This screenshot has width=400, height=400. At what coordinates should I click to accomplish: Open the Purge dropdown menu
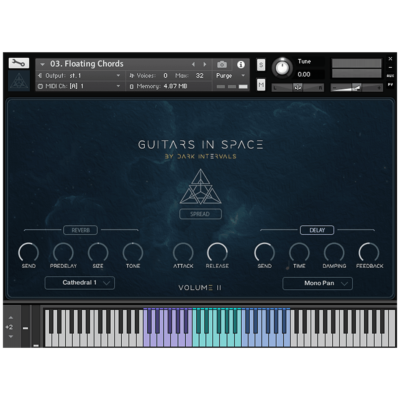(231, 76)
